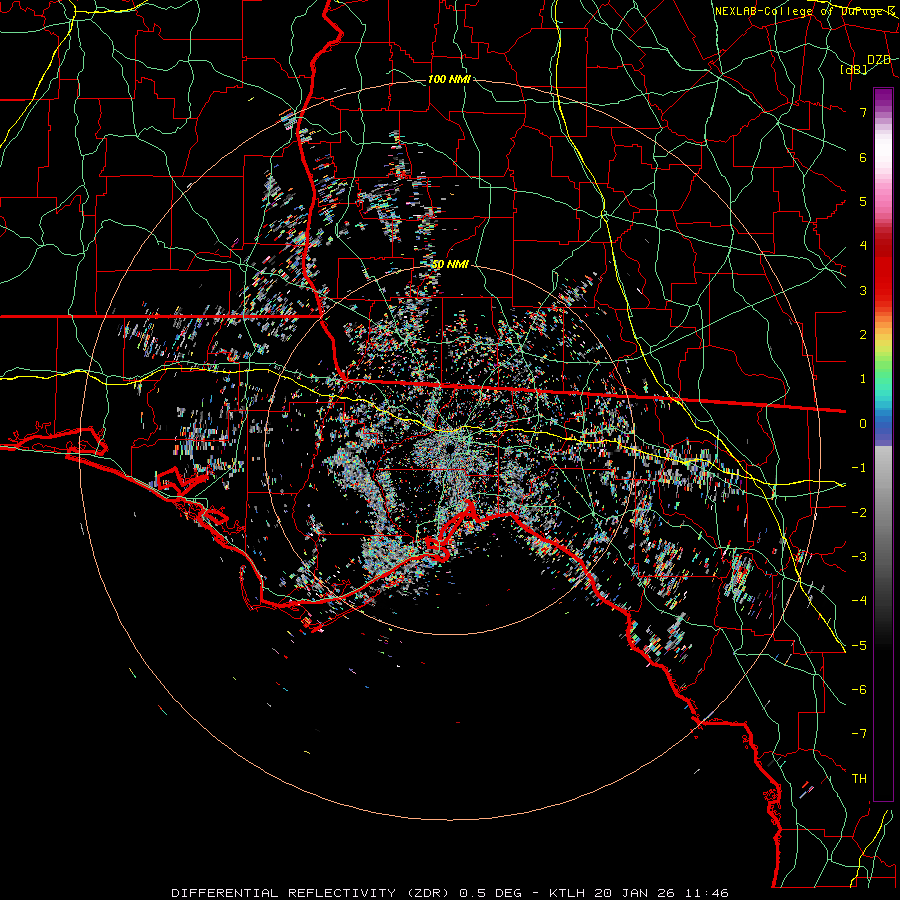Click the -1 dB label on color scale
This screenshot has width=900, height=900.
tap(859, 468)
